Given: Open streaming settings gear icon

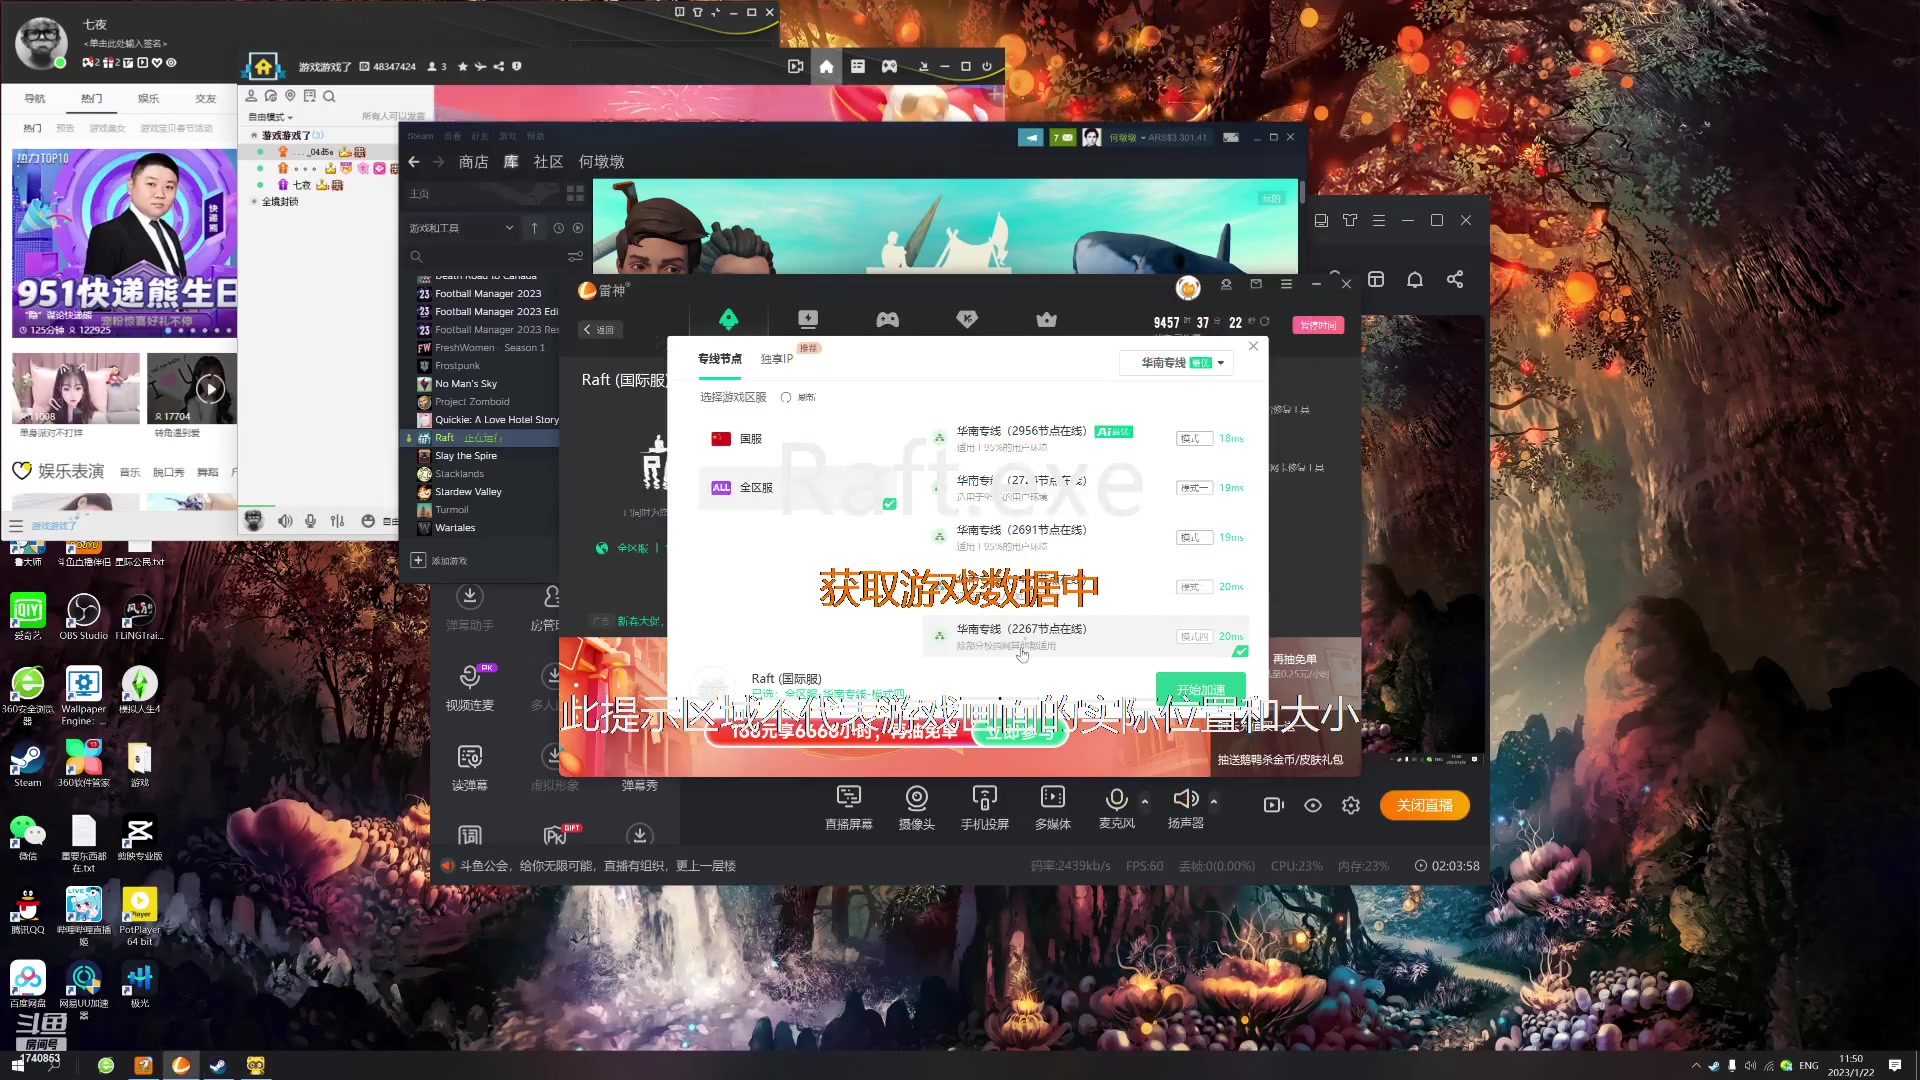Looking at the screenshot, I should pyautogui.click(x=1351, y=805).
